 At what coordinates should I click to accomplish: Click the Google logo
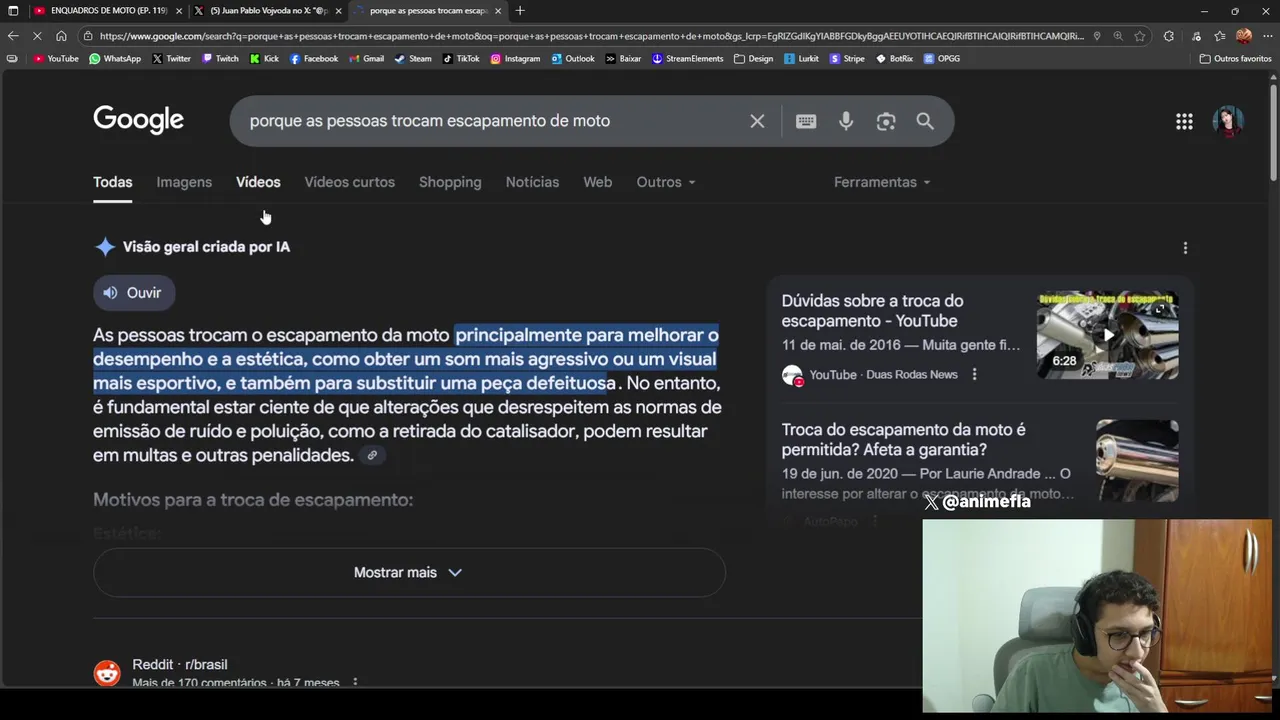[x=138, y=120]
